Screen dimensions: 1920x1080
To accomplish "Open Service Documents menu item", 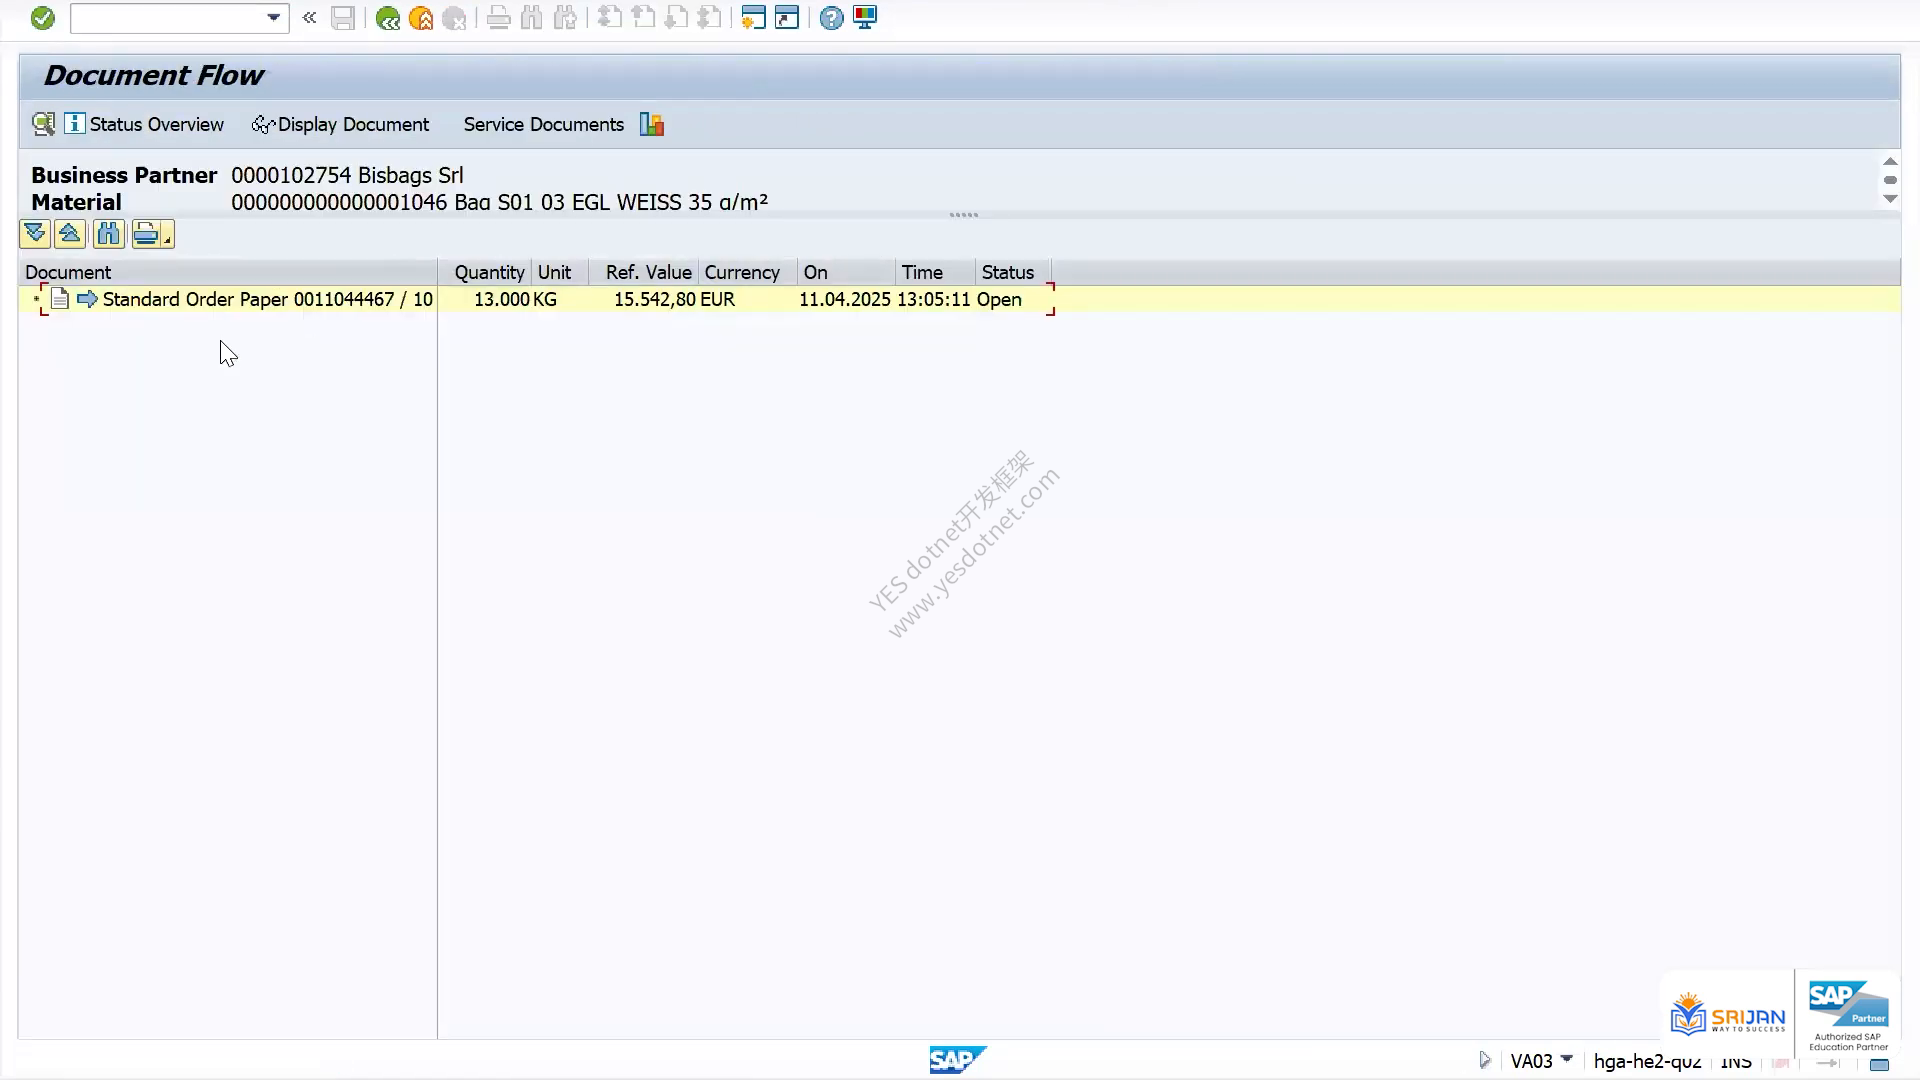I will click(x=543, y=124).
